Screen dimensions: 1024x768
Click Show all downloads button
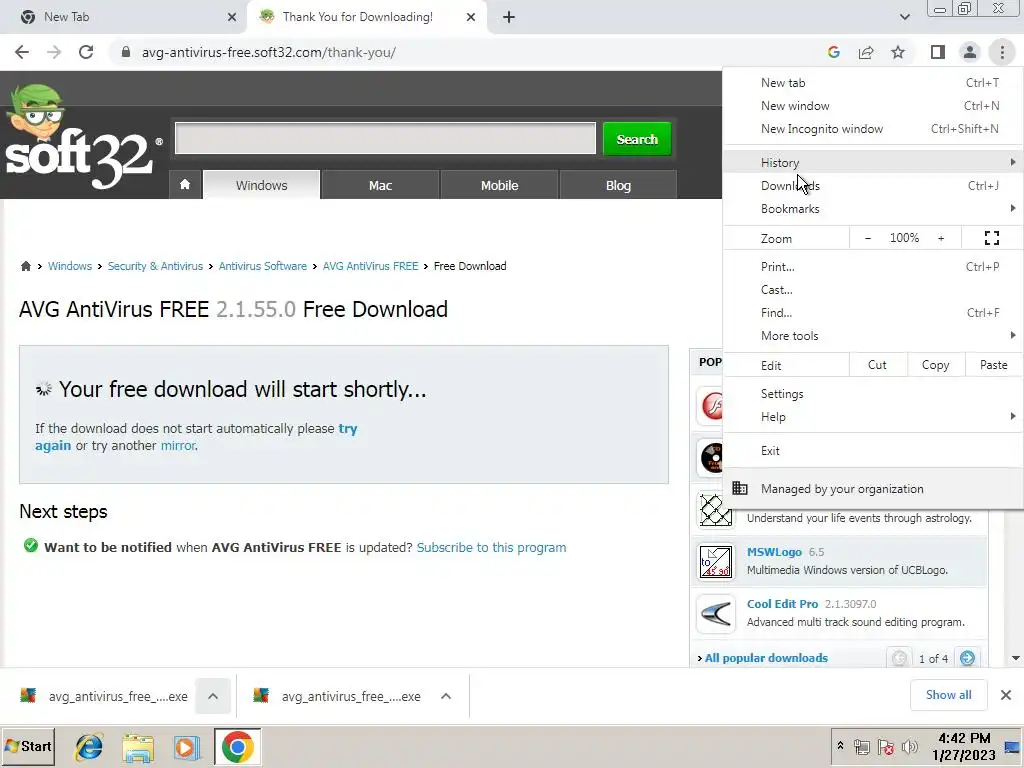pyautogui.click(x=948, y=695)
